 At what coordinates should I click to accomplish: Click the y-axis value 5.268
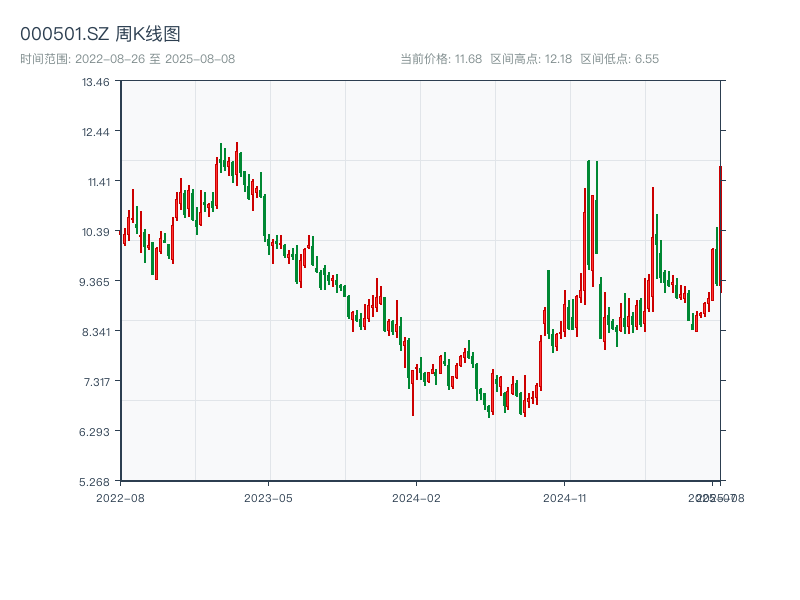click(x=94, y=482)
